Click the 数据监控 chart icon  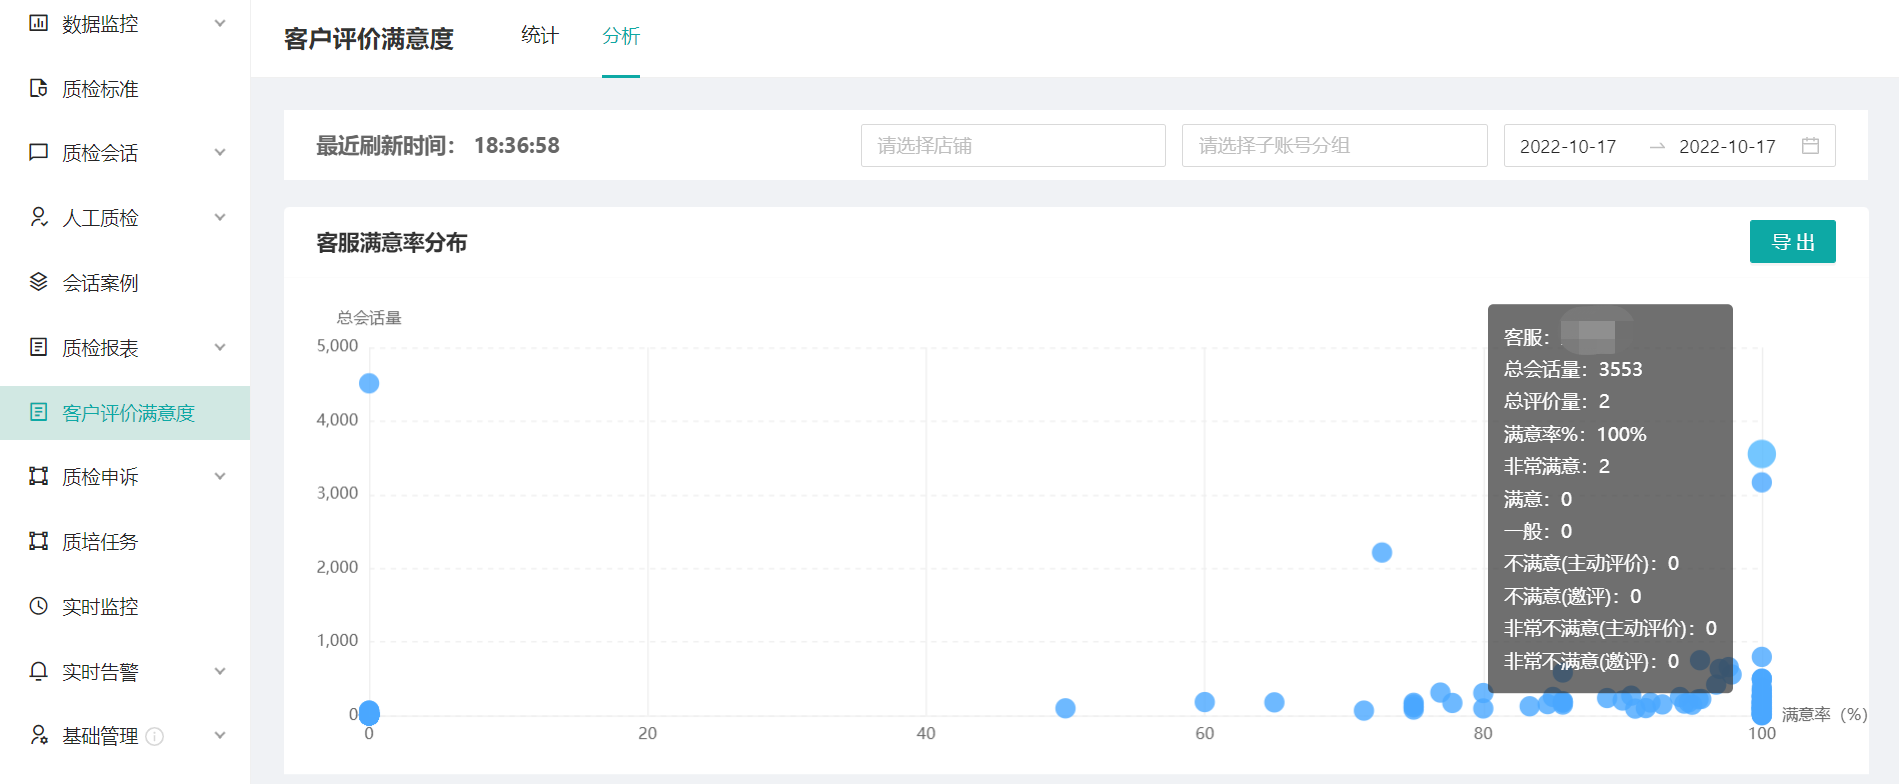pyautogui.click(x=38, y=23)
